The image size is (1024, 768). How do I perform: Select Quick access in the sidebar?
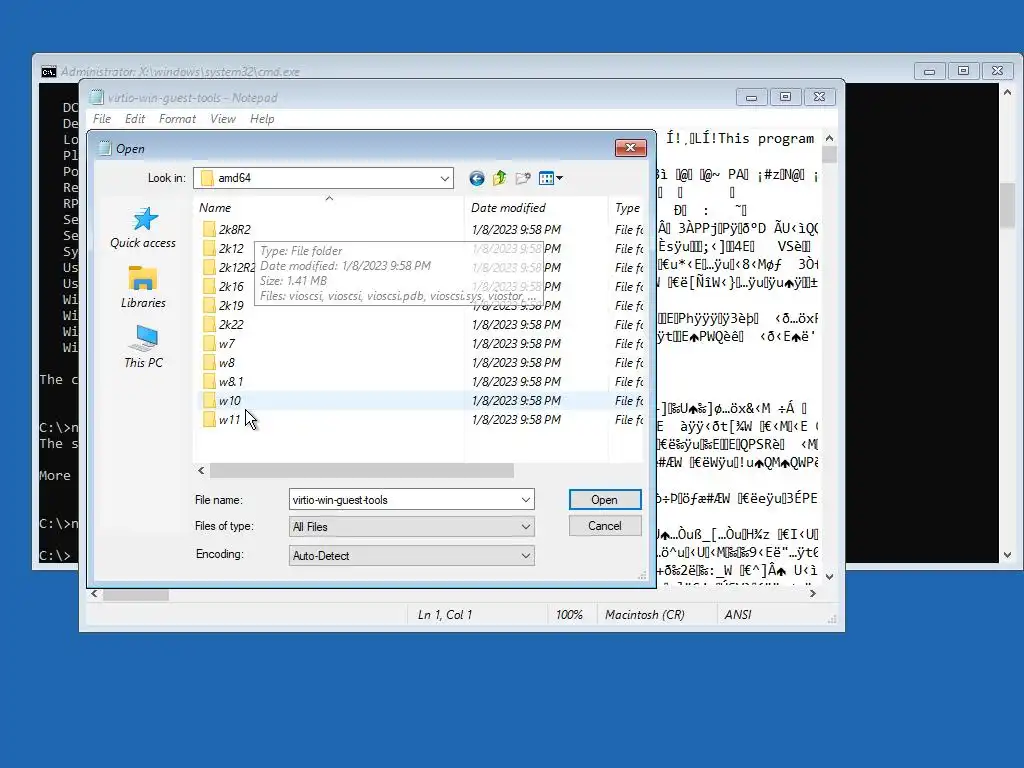click(x=143, y=228)
